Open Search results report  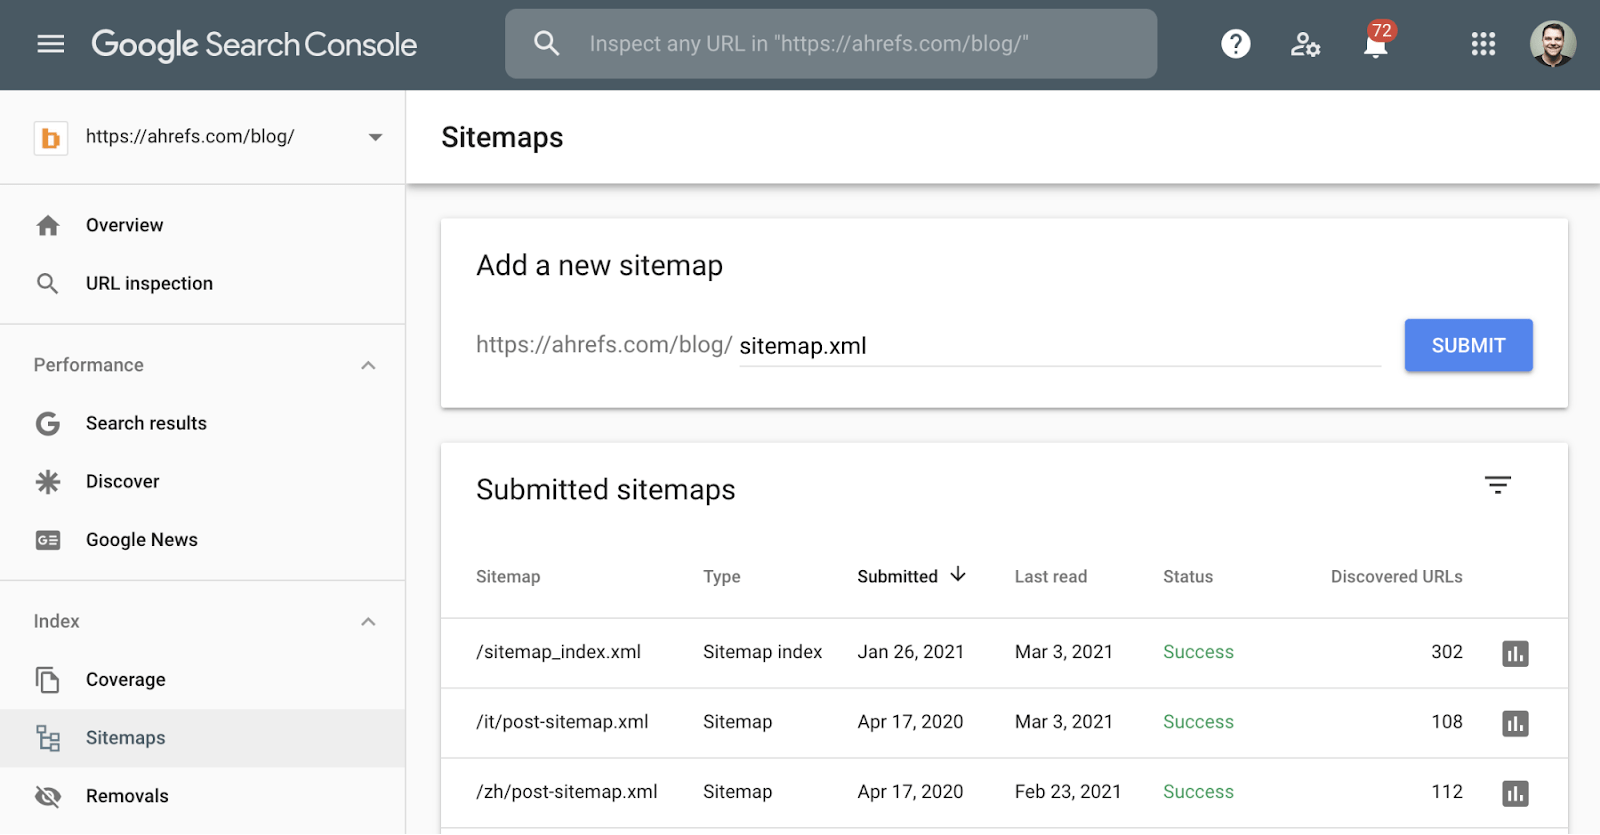146,424
